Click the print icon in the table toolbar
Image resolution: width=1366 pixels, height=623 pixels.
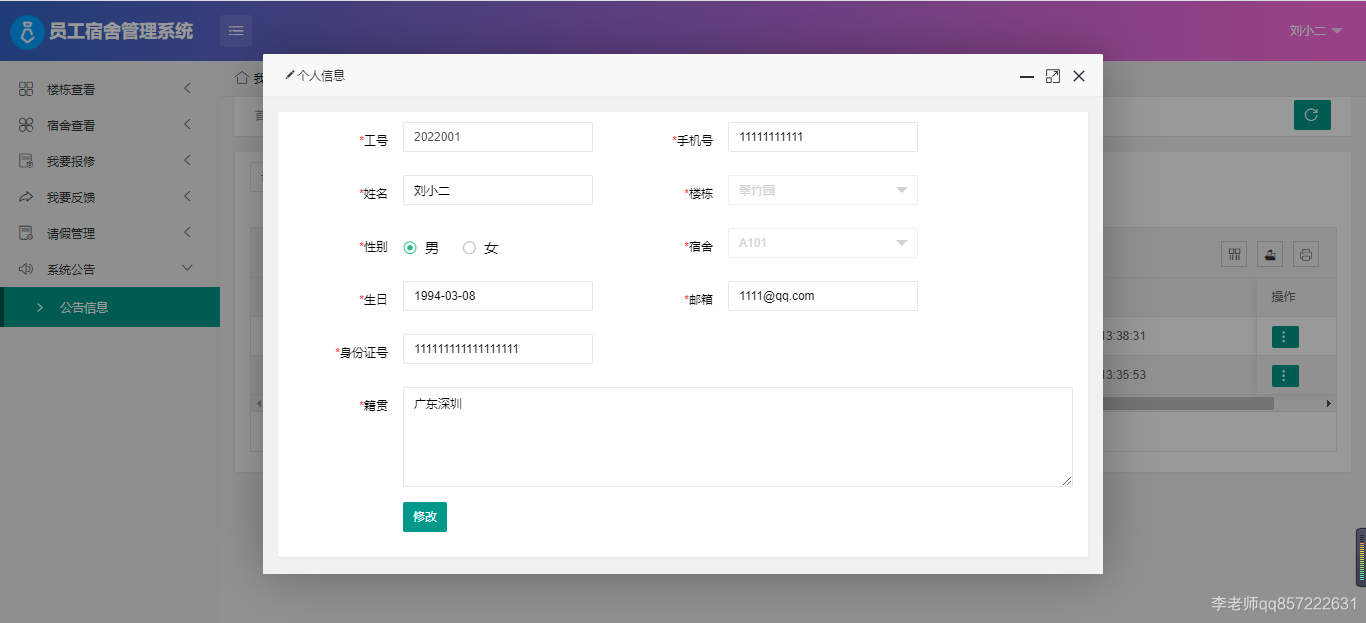1305,254
